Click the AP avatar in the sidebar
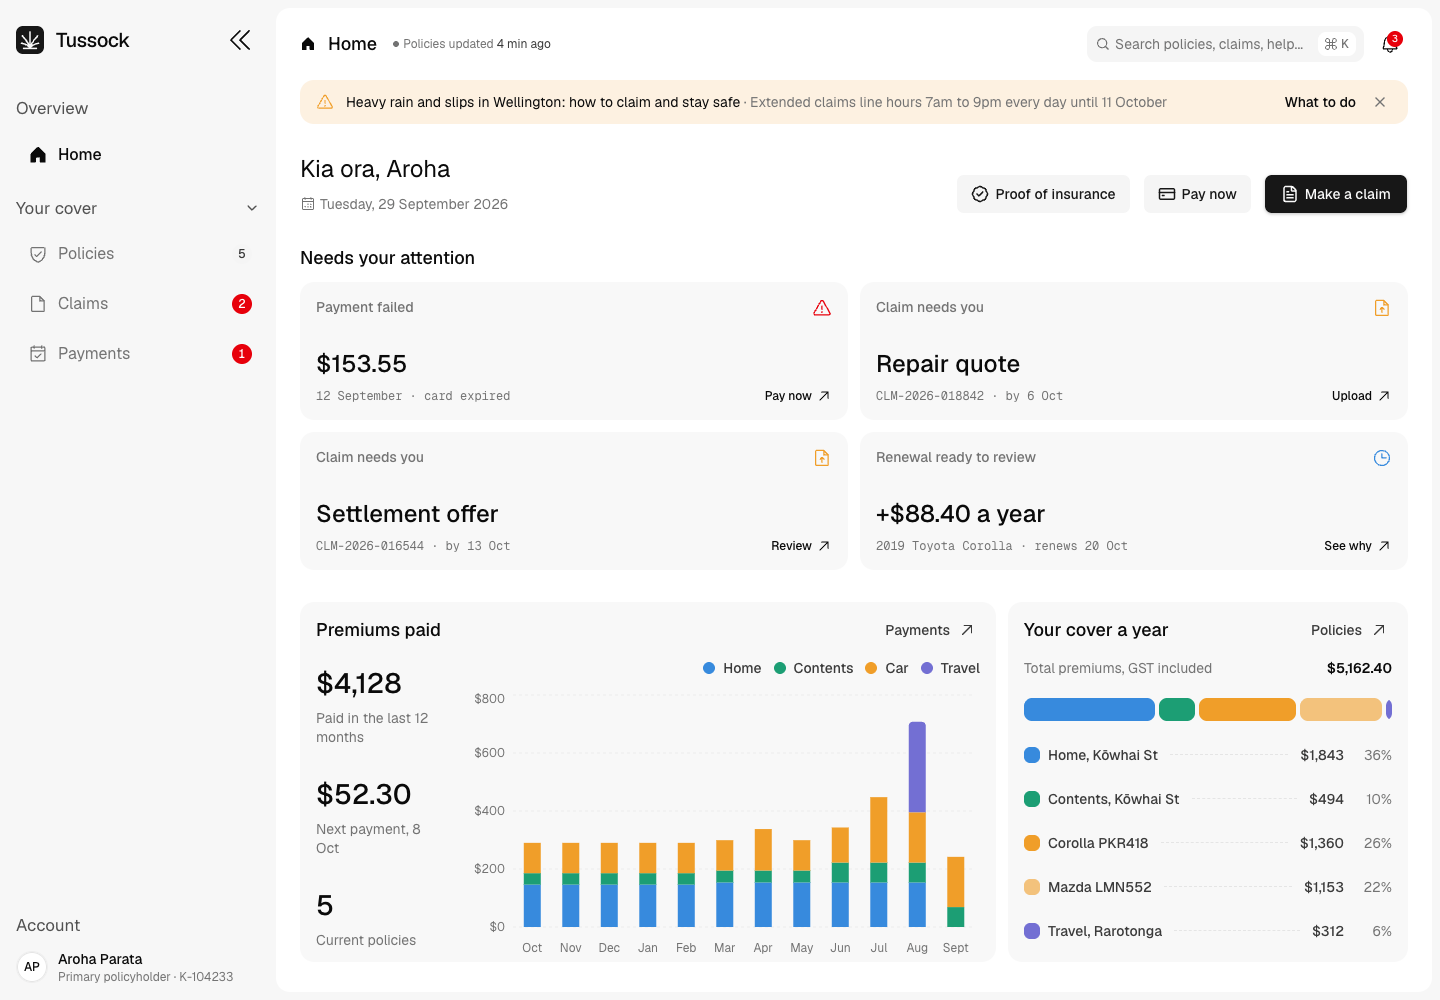The width and height of the screenshot is (1440, 1000). coord(32,967)
